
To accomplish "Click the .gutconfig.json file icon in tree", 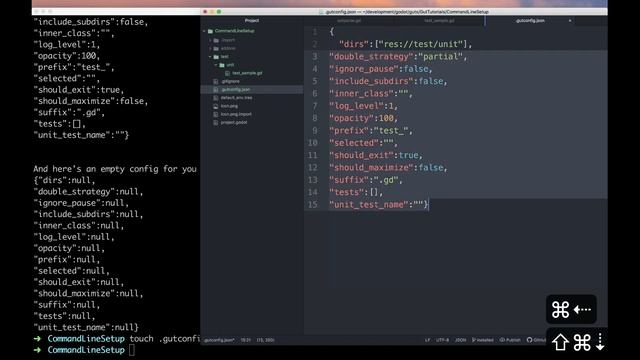I will [x=216, y=89].
